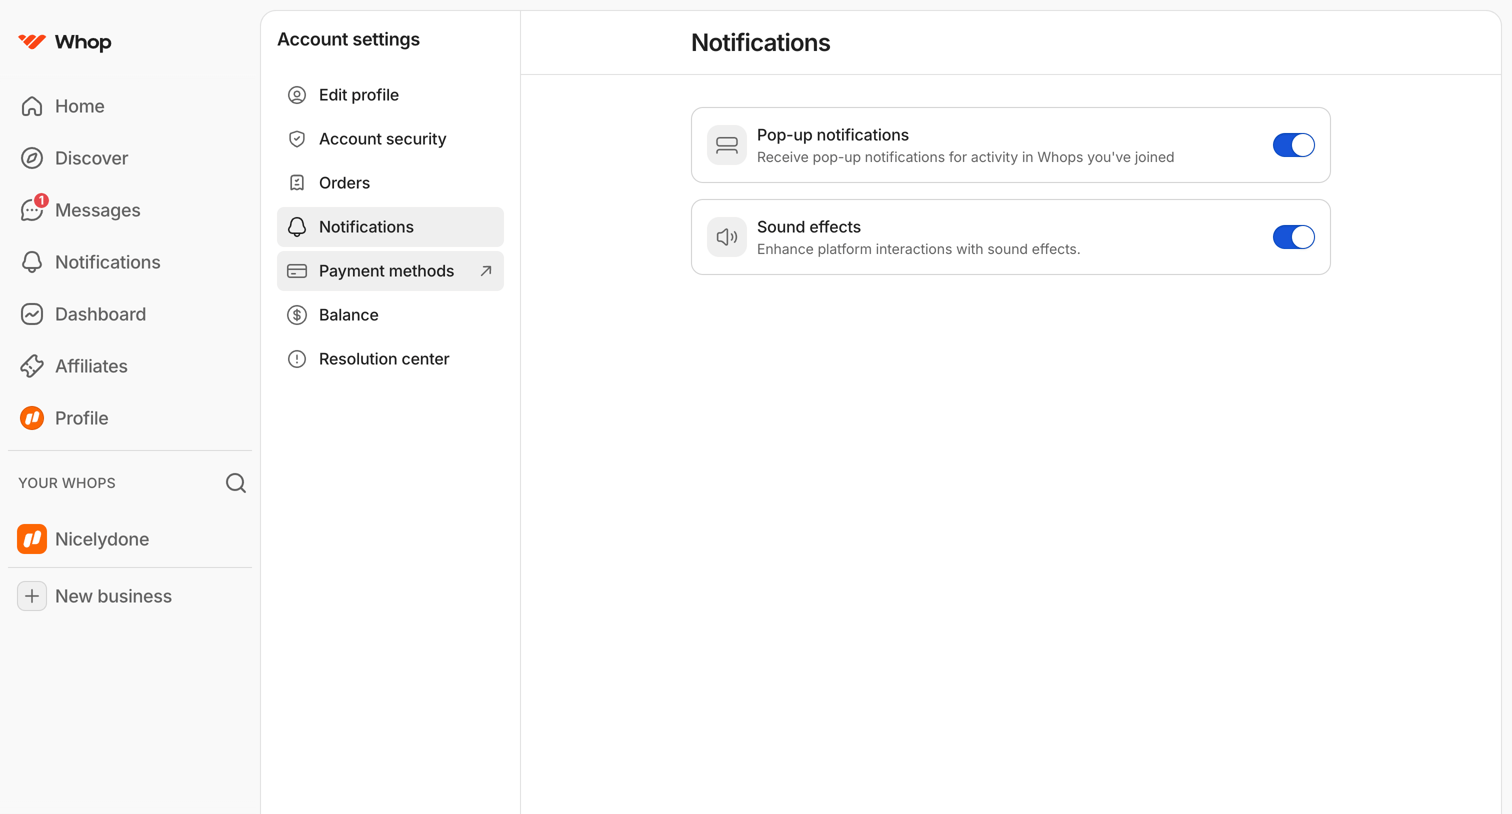Viewport: 1512px width, 814px height.
Task: Open Resolution center settings label
Action: pyautogui.click(x=384, y=359)
